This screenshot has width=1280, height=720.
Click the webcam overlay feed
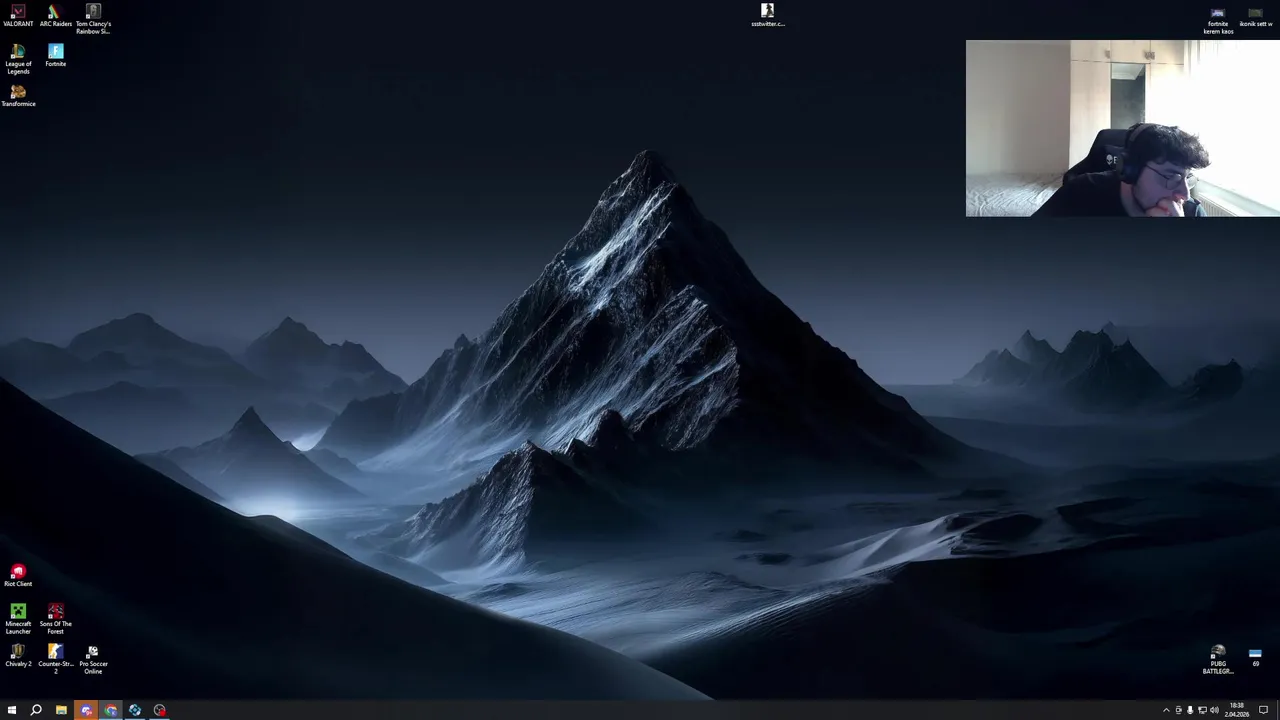pyautogui.click(x=1122, y=128)
